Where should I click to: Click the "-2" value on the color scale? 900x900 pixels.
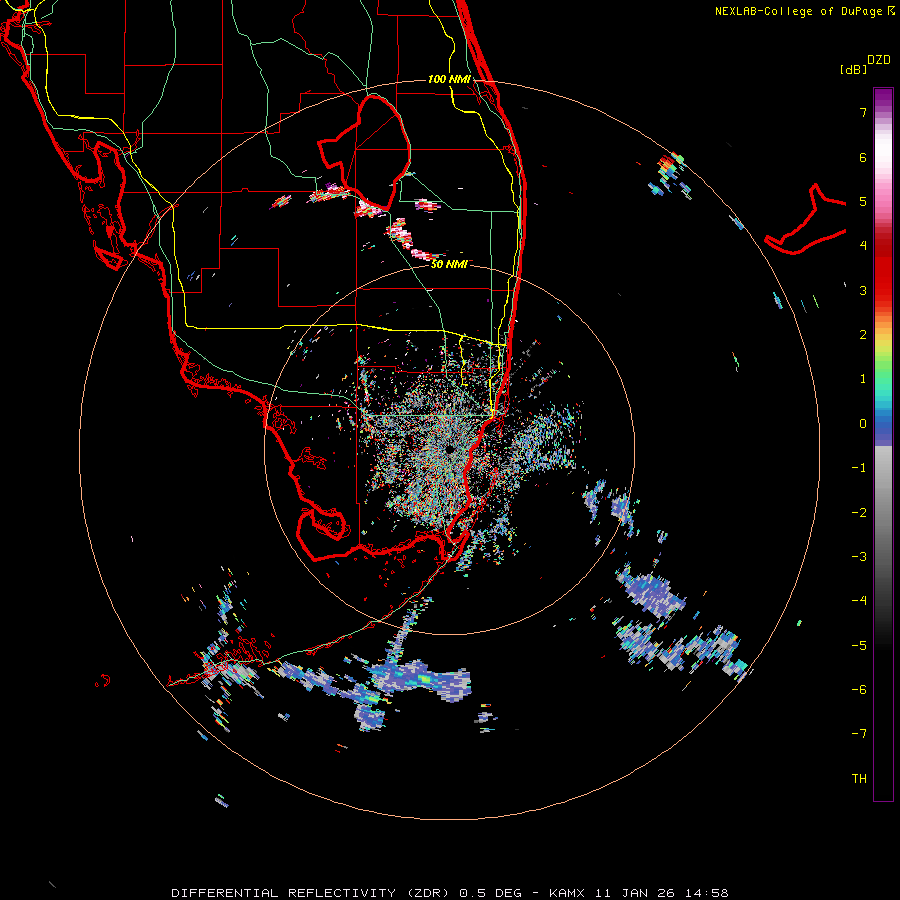pyautogui.click(x=859, y=513)
